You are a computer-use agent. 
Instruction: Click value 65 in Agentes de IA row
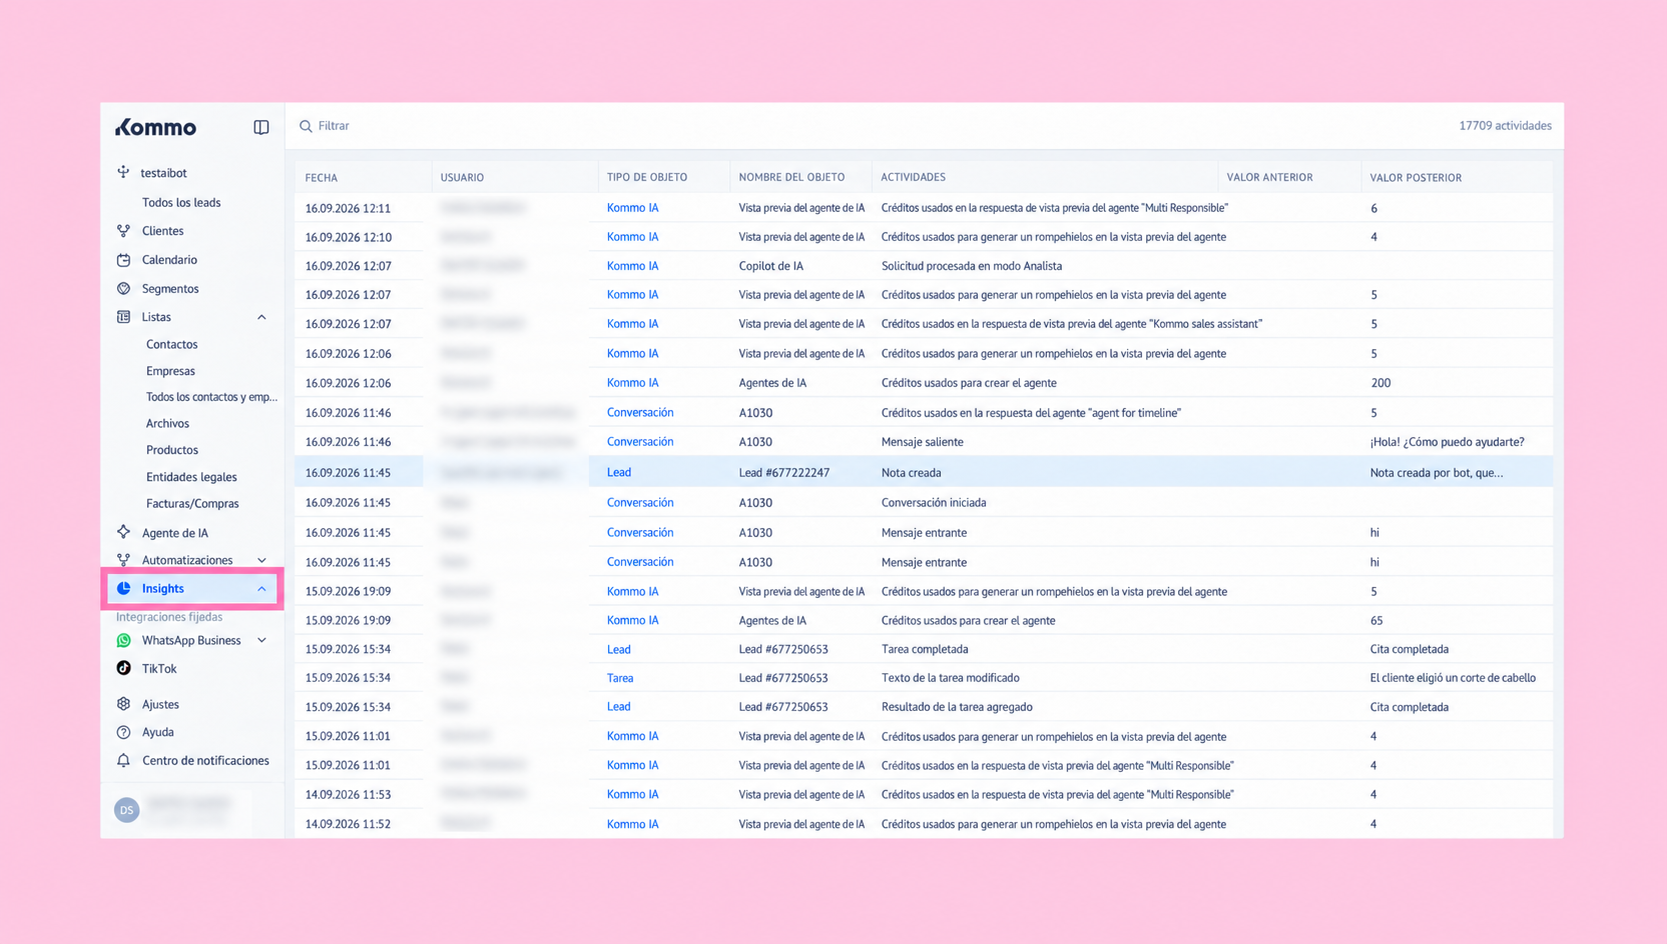[1376, 620]
